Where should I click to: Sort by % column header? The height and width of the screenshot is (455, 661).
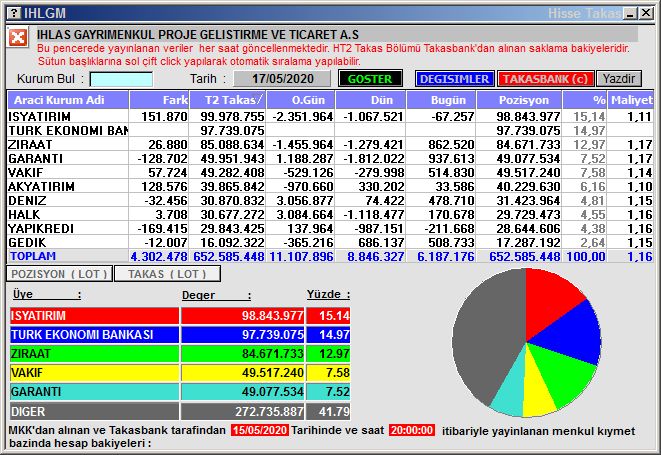pyautogui.click(x=585, y=100)
